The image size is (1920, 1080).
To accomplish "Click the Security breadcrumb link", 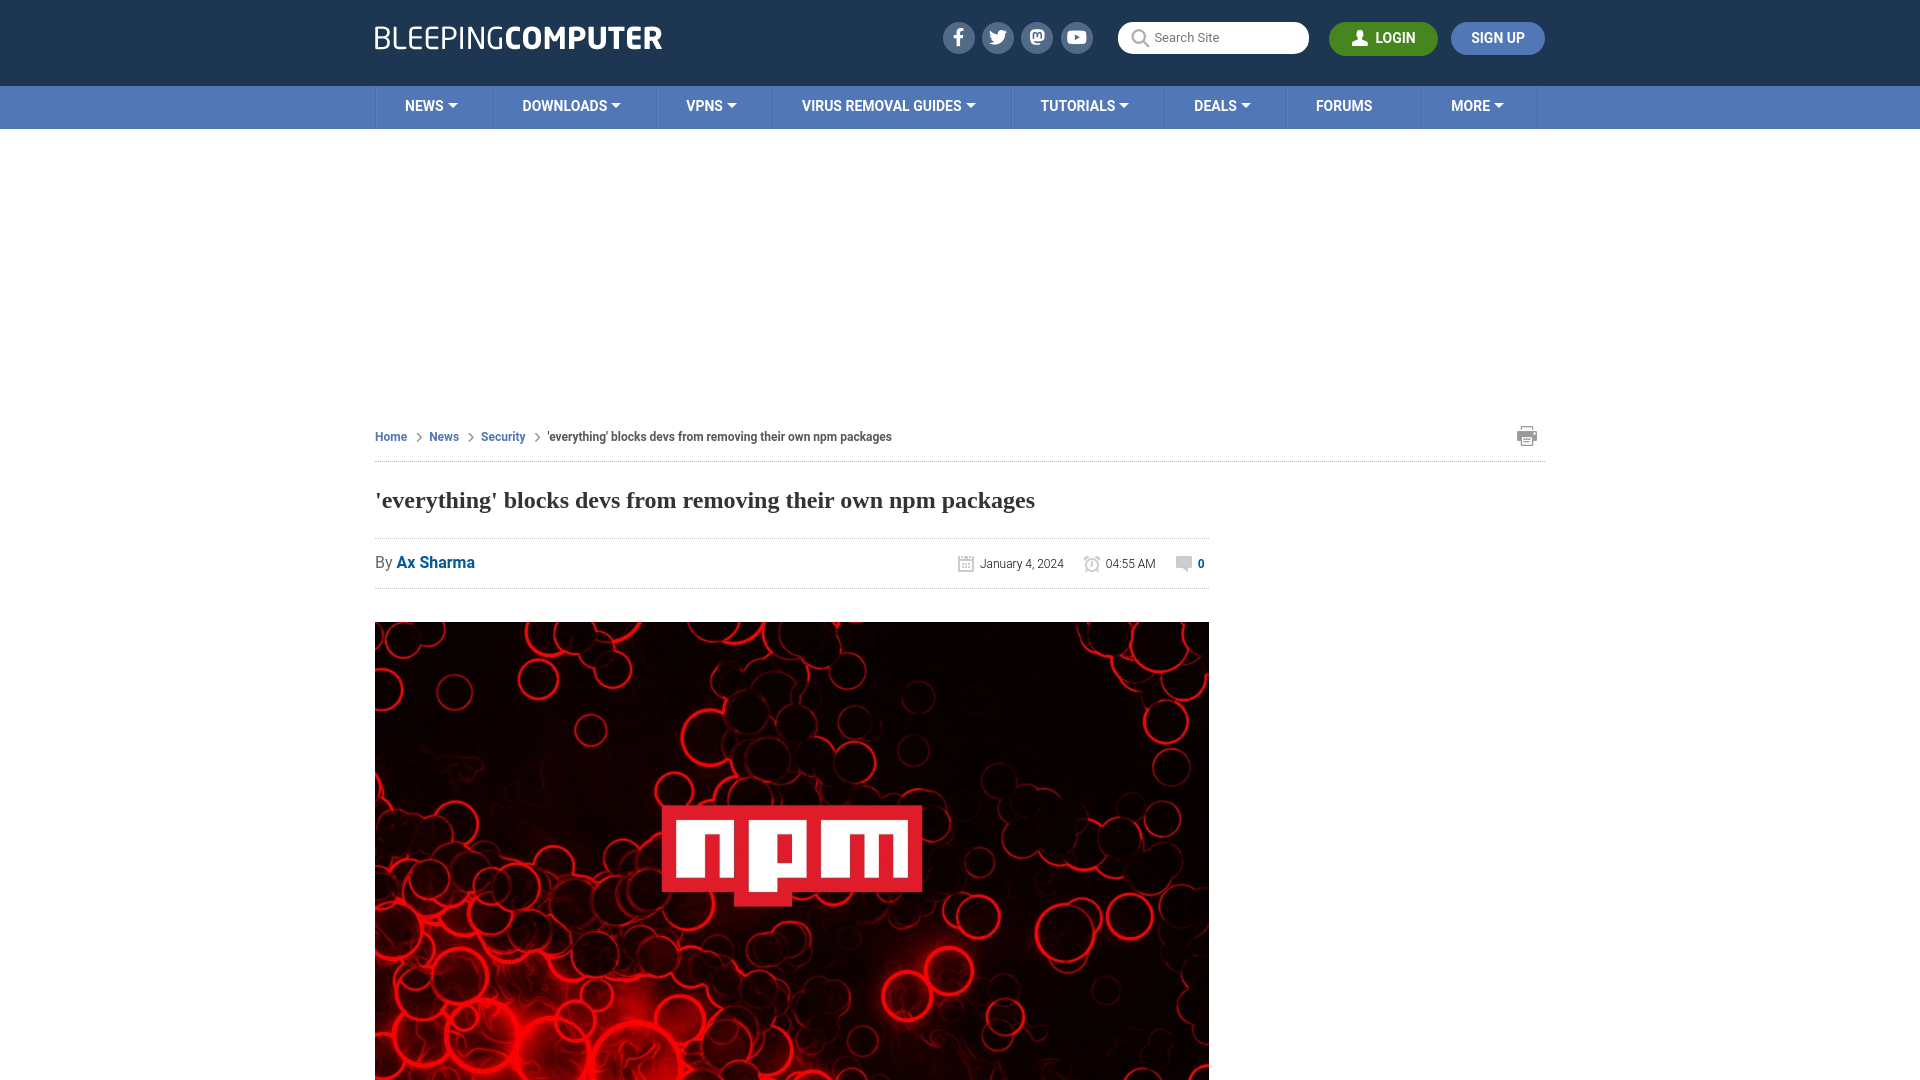I will (x=502, y=436).
